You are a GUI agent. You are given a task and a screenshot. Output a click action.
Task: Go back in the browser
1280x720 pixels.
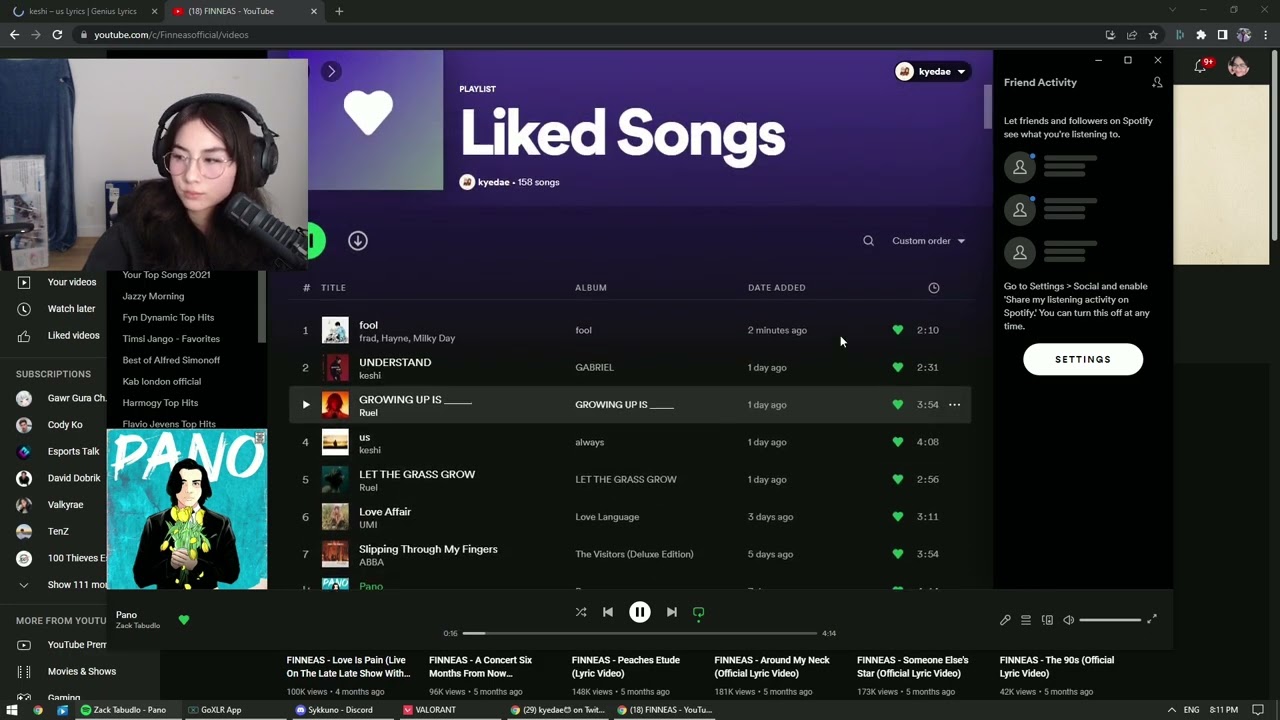point(14,35)
